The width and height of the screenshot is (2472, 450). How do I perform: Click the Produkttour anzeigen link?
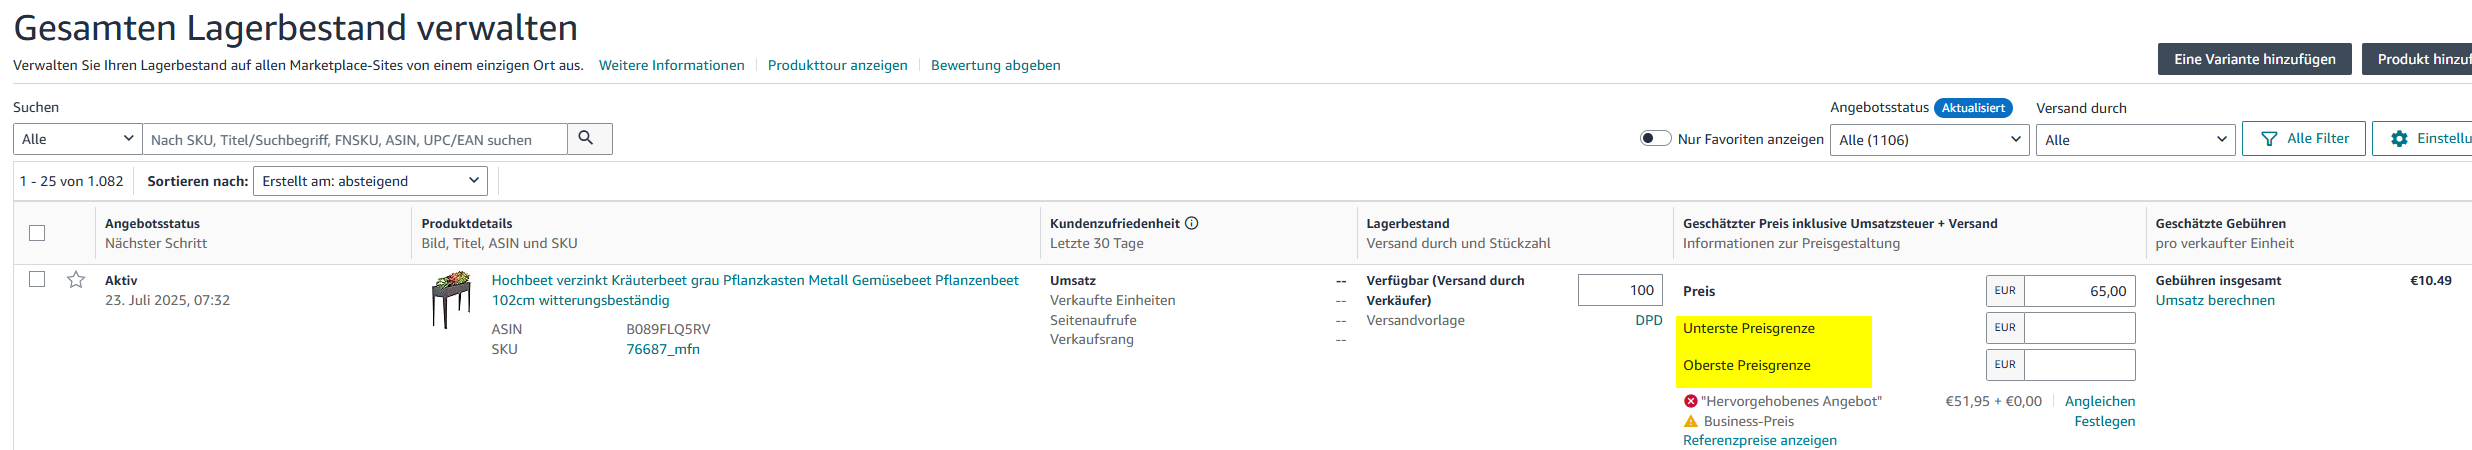pos(837,65)
